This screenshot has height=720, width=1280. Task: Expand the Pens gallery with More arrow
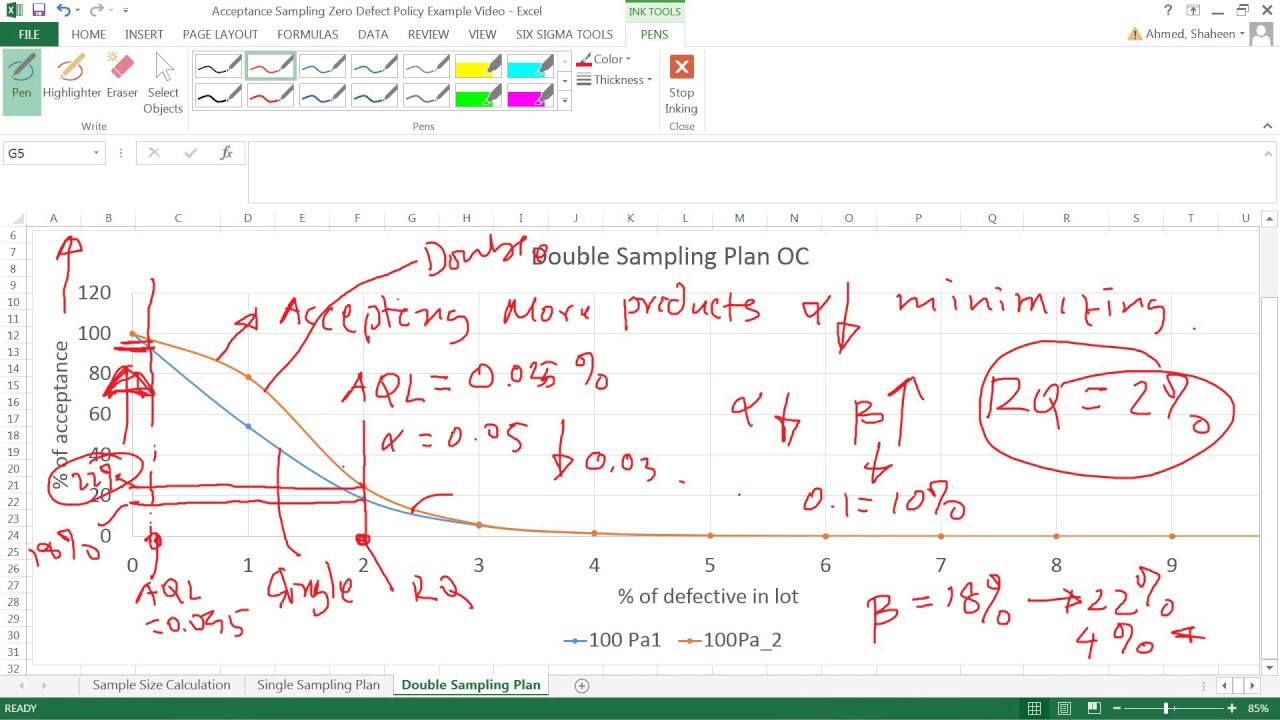[x=564, y=100]
